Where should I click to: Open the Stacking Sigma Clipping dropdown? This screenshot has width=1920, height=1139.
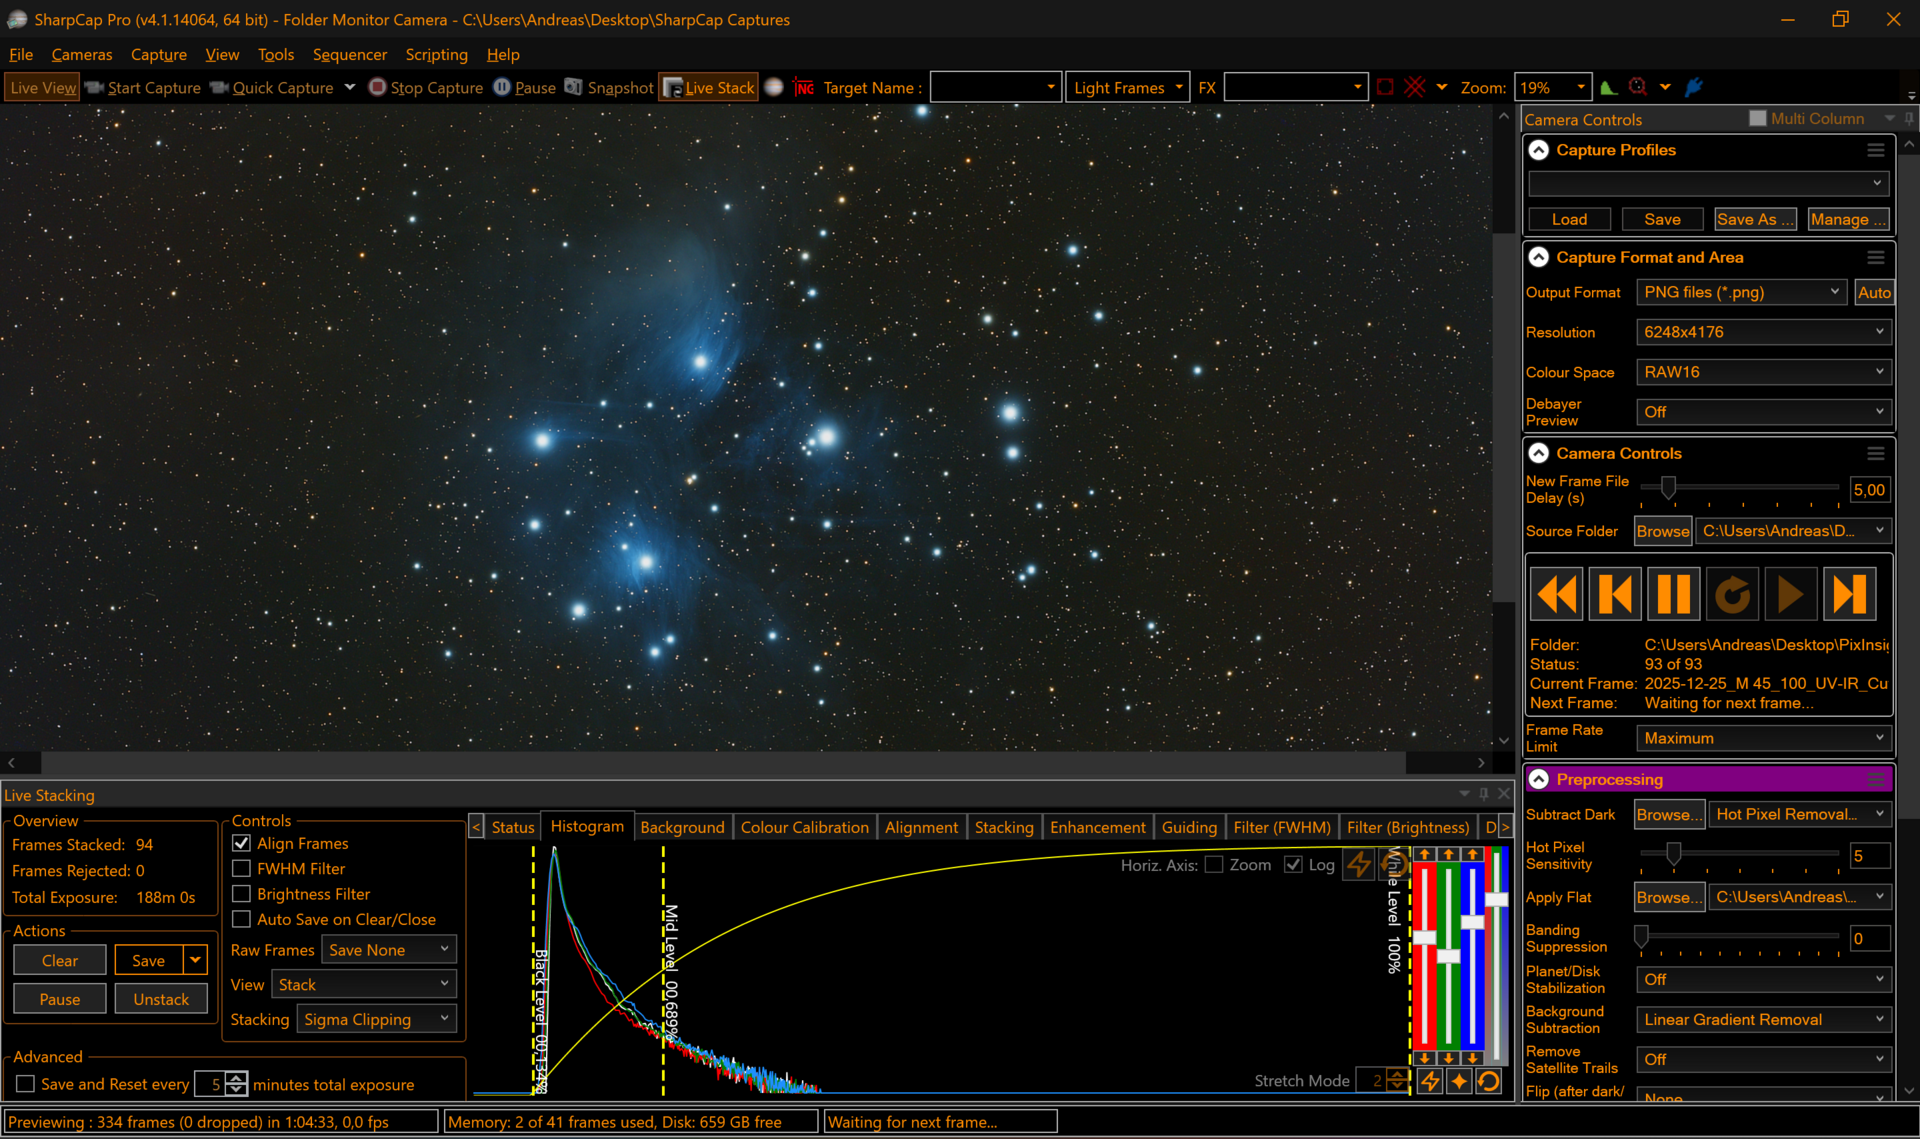377,1019
